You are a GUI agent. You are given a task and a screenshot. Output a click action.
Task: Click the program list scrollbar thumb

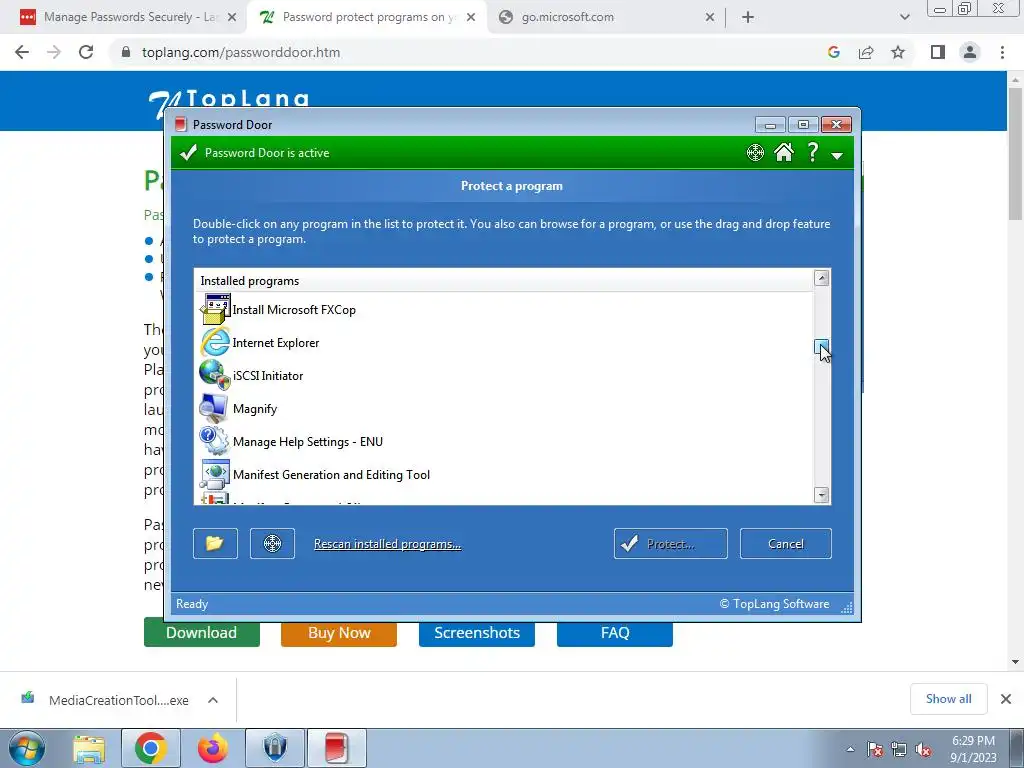822,347
